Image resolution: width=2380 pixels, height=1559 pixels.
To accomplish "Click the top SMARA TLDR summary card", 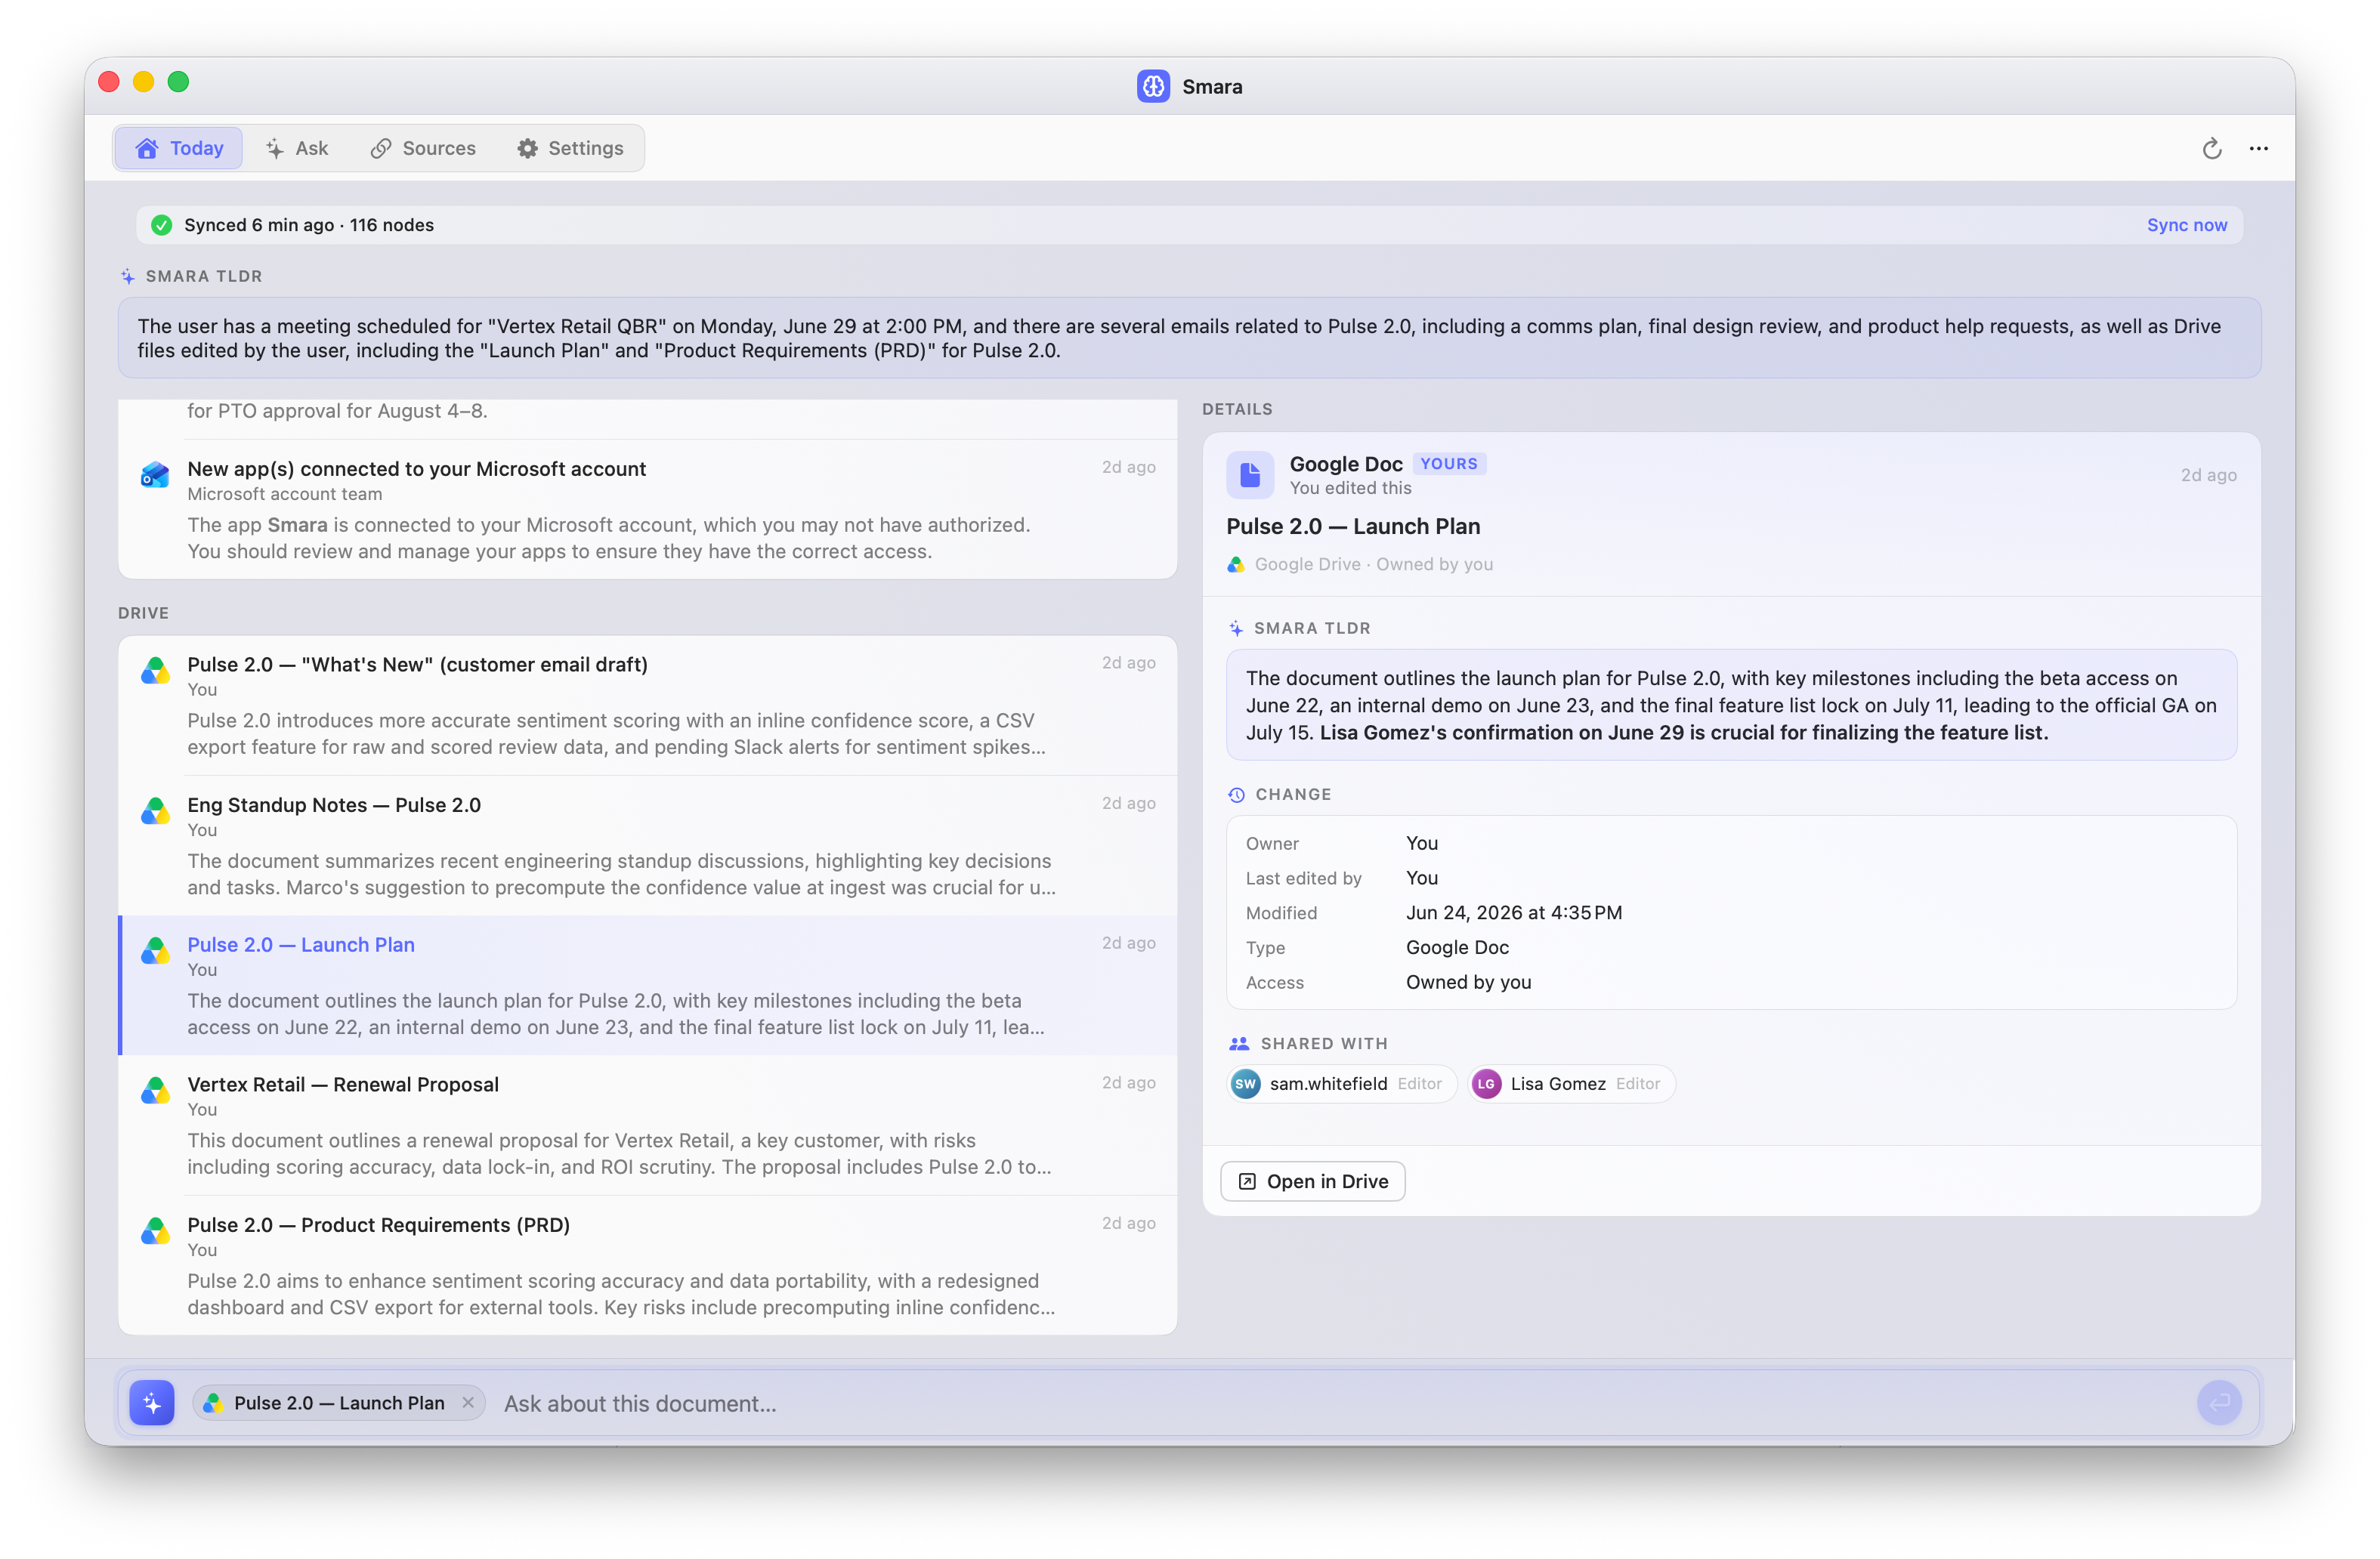I will coord(1189,338).
